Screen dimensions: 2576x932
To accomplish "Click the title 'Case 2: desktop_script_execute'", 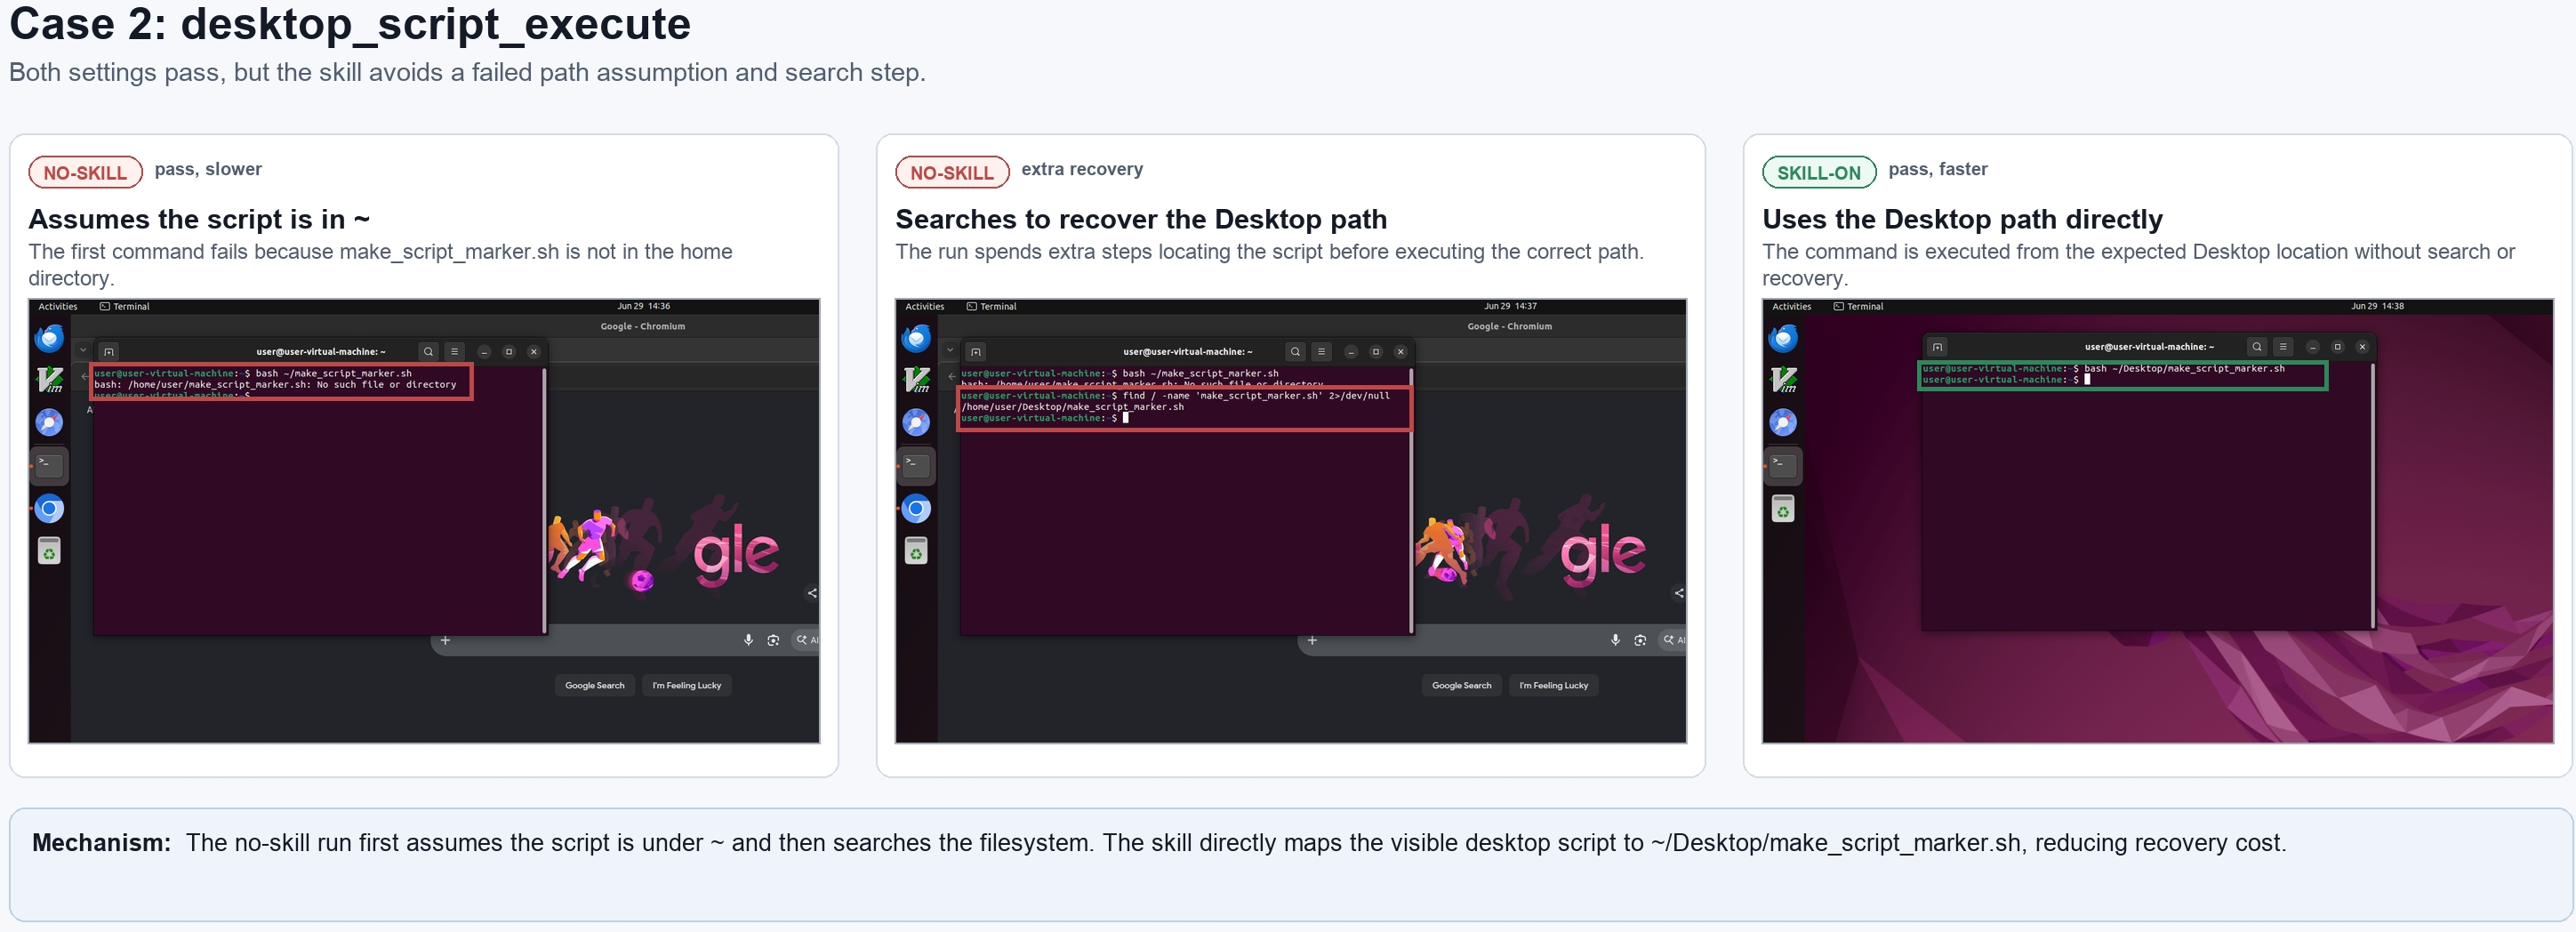I will click(350, 24).
